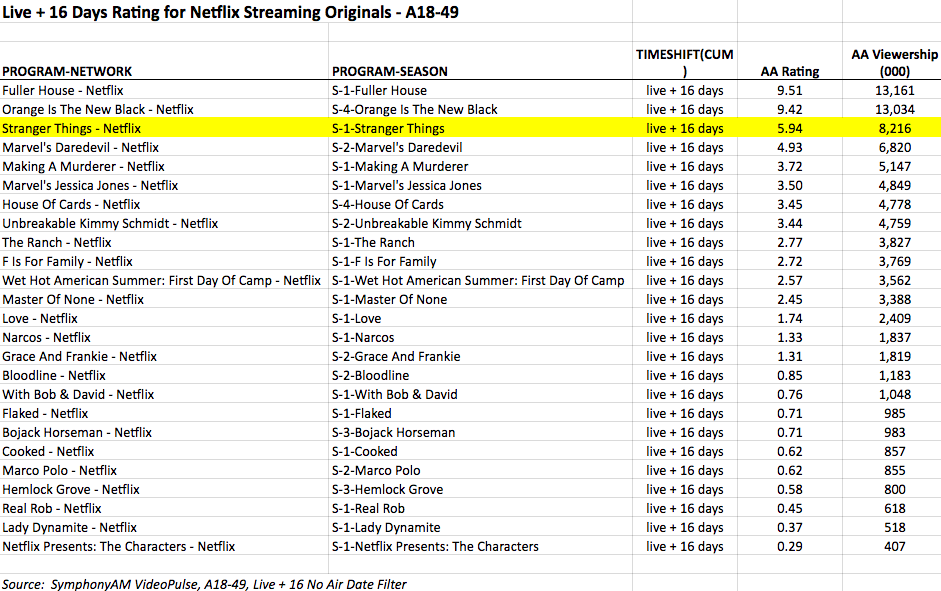Click the rating value 4.93

coord(790,148)
